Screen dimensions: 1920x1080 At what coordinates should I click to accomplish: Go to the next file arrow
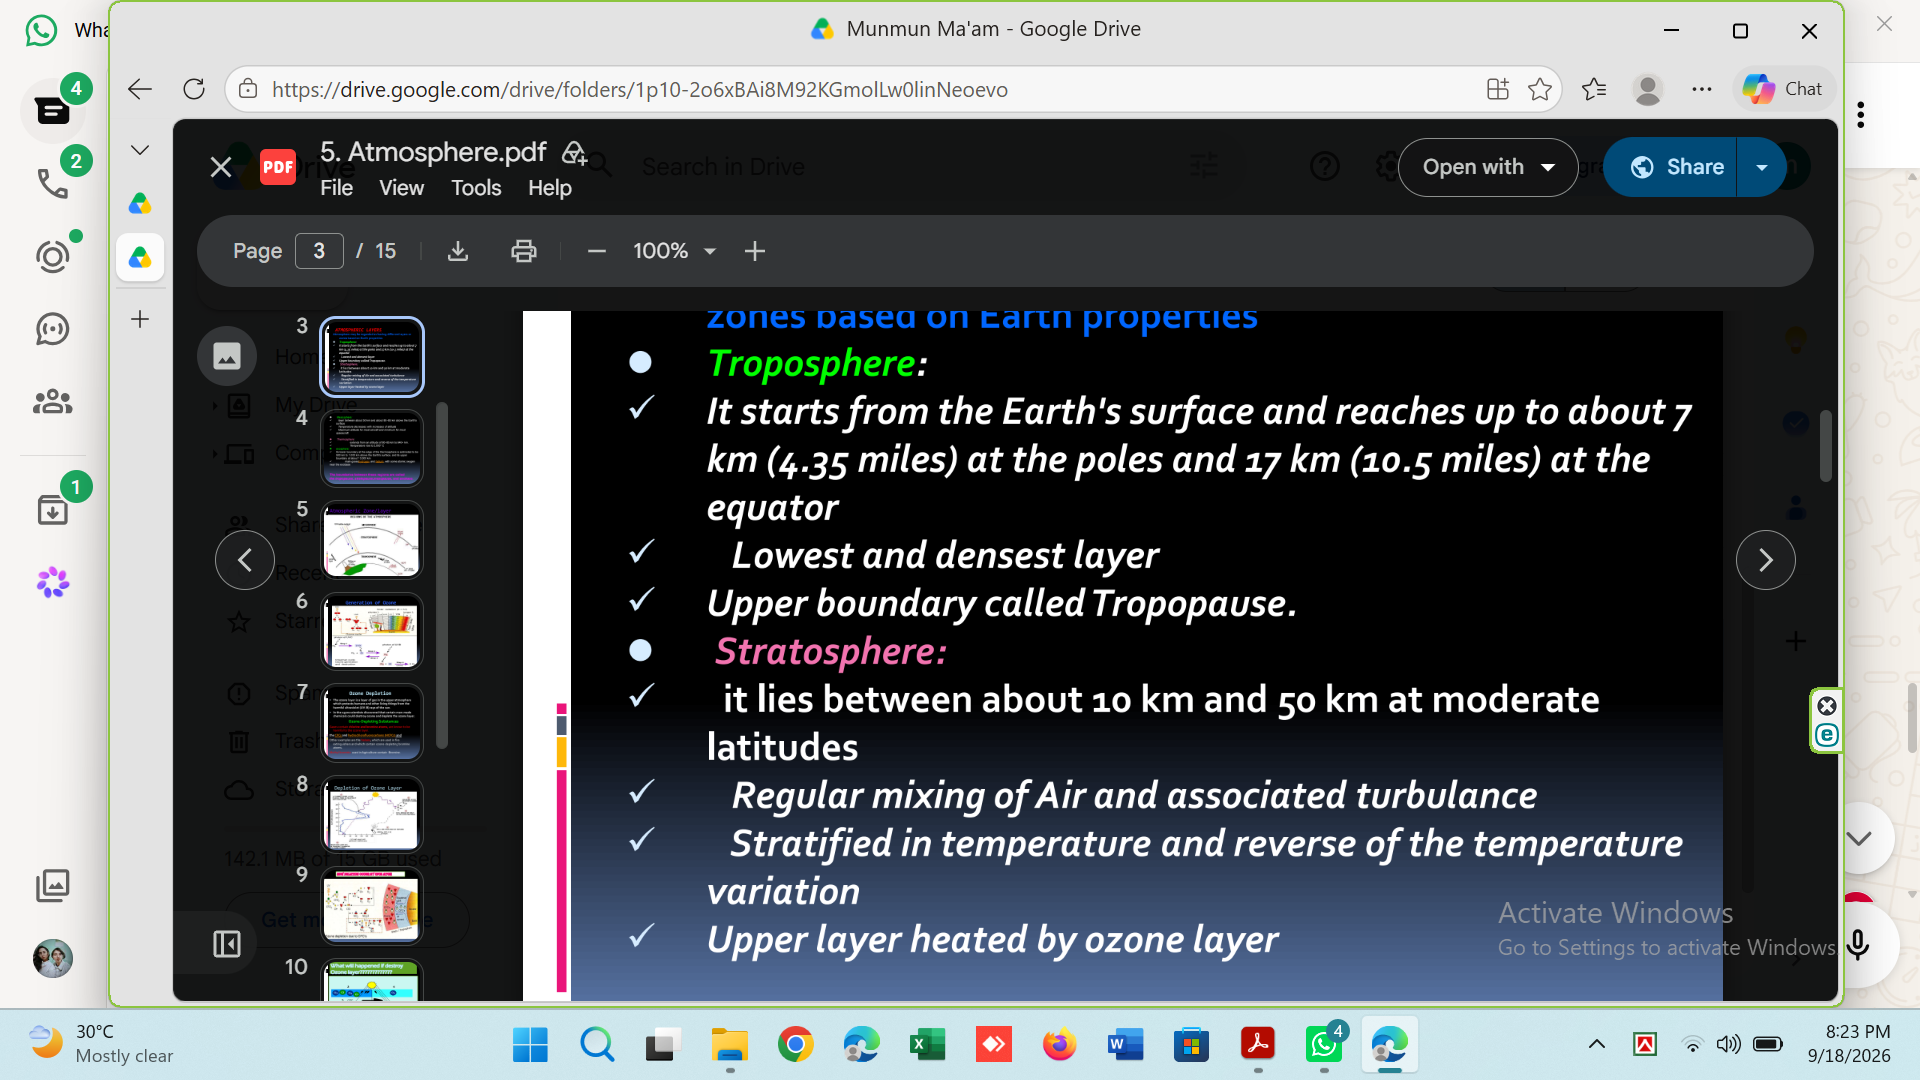coord(1765,560)
